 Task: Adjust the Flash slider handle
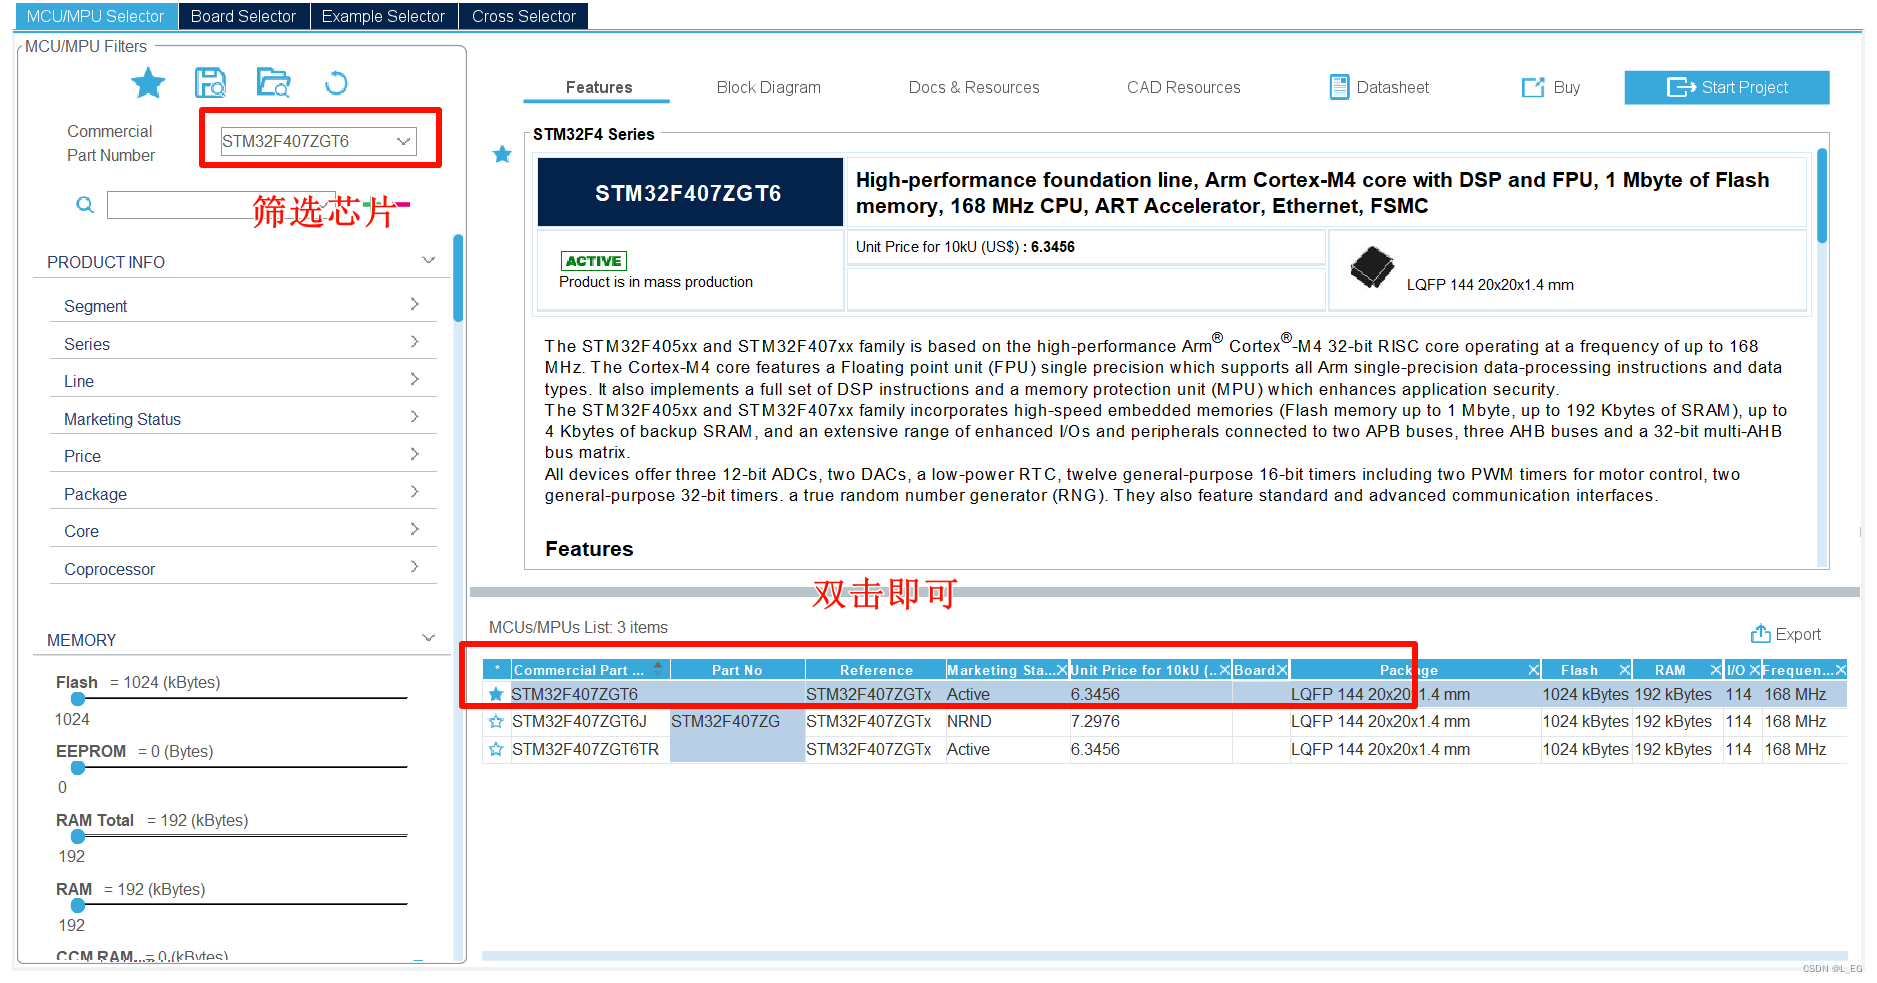[78, 699]
